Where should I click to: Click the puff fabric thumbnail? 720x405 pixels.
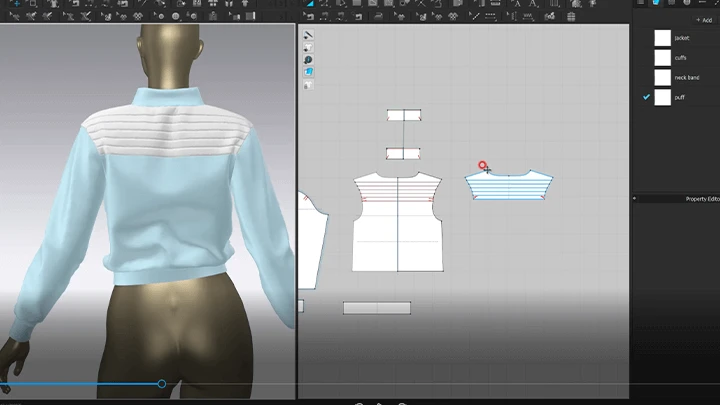(663, 97)
